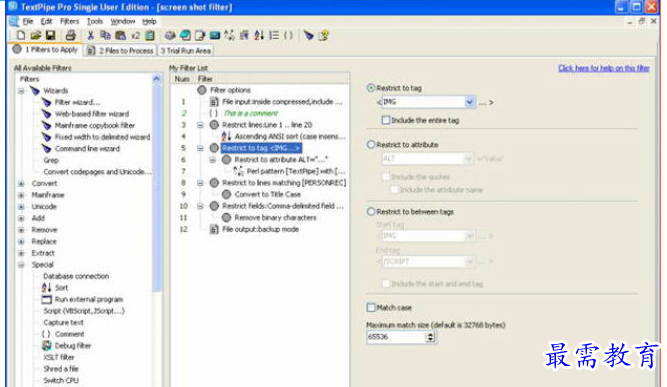The height and width of the screenshot is (387, 667).
Task: Click the Cut scissors icon
Action: coord(90,35)
